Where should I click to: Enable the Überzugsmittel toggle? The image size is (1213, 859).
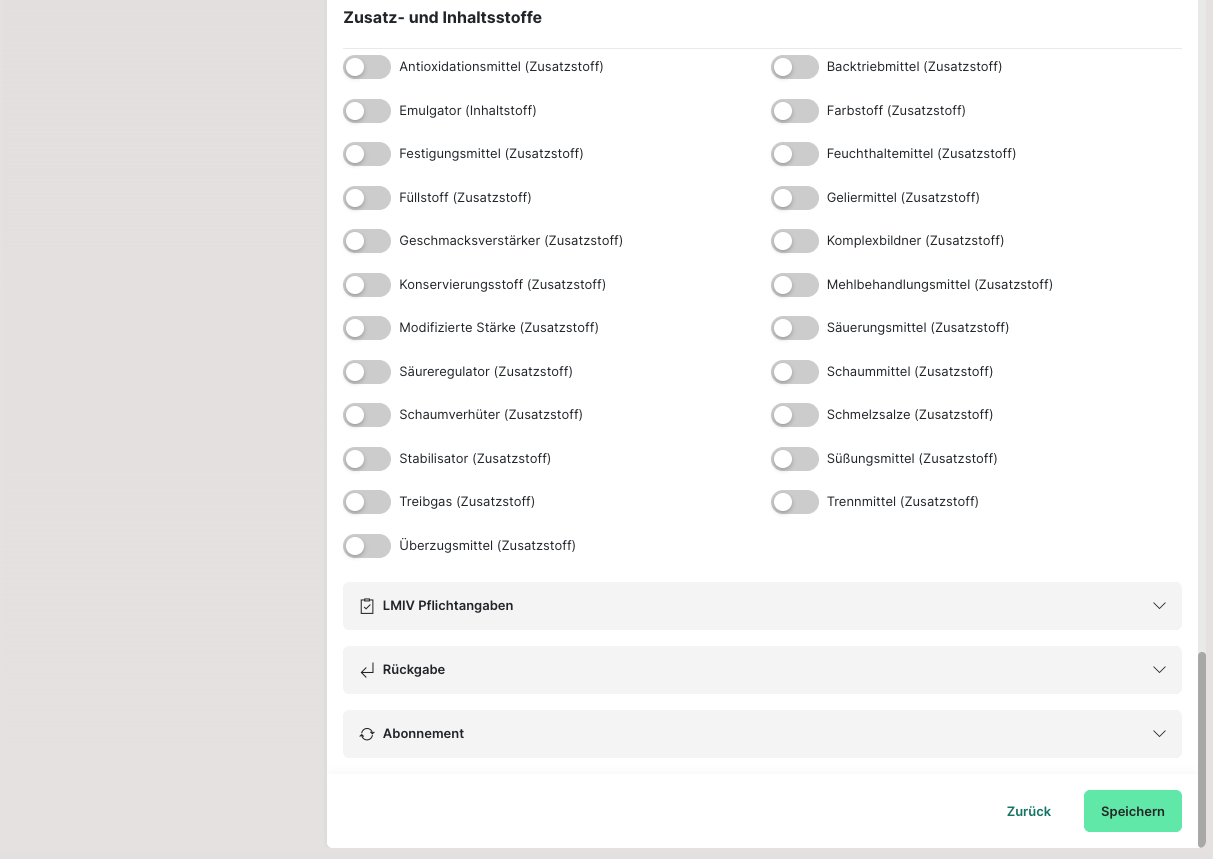click(x=367, y=546)
